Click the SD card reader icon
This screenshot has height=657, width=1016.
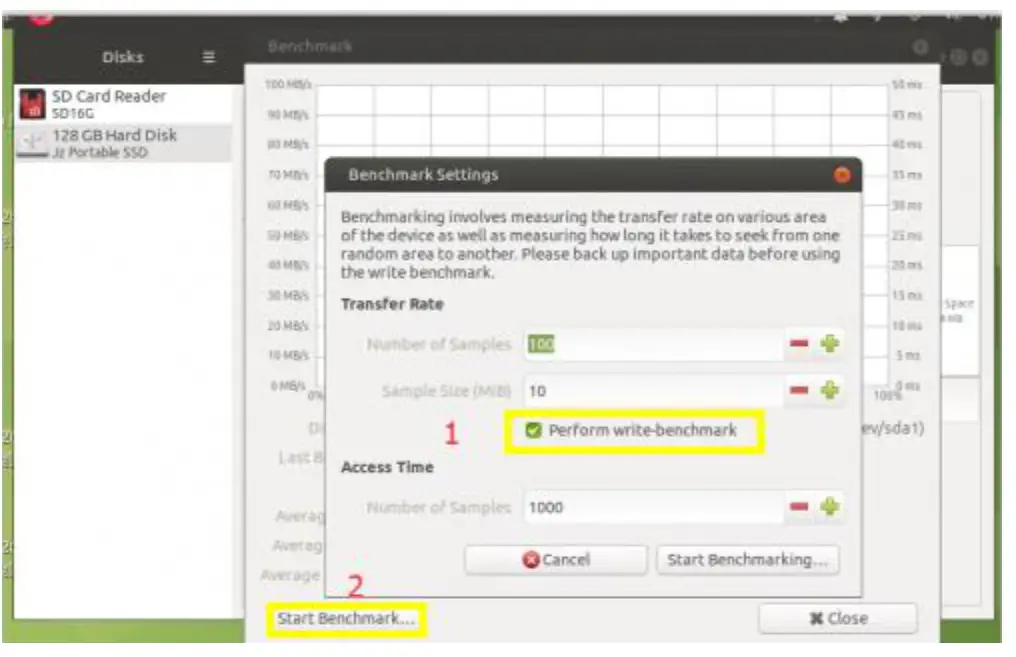(x=32, y=104)
